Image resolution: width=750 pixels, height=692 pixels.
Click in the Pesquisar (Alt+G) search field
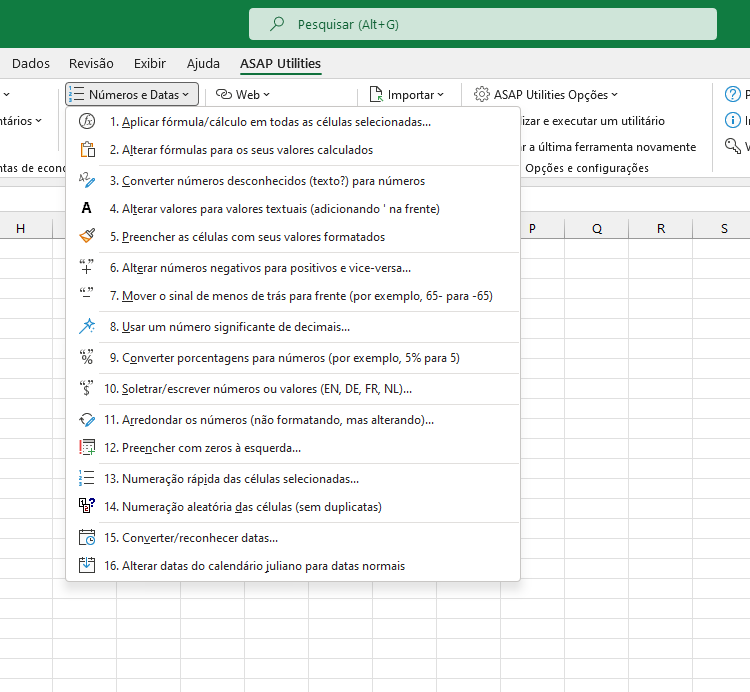[483, 24]
